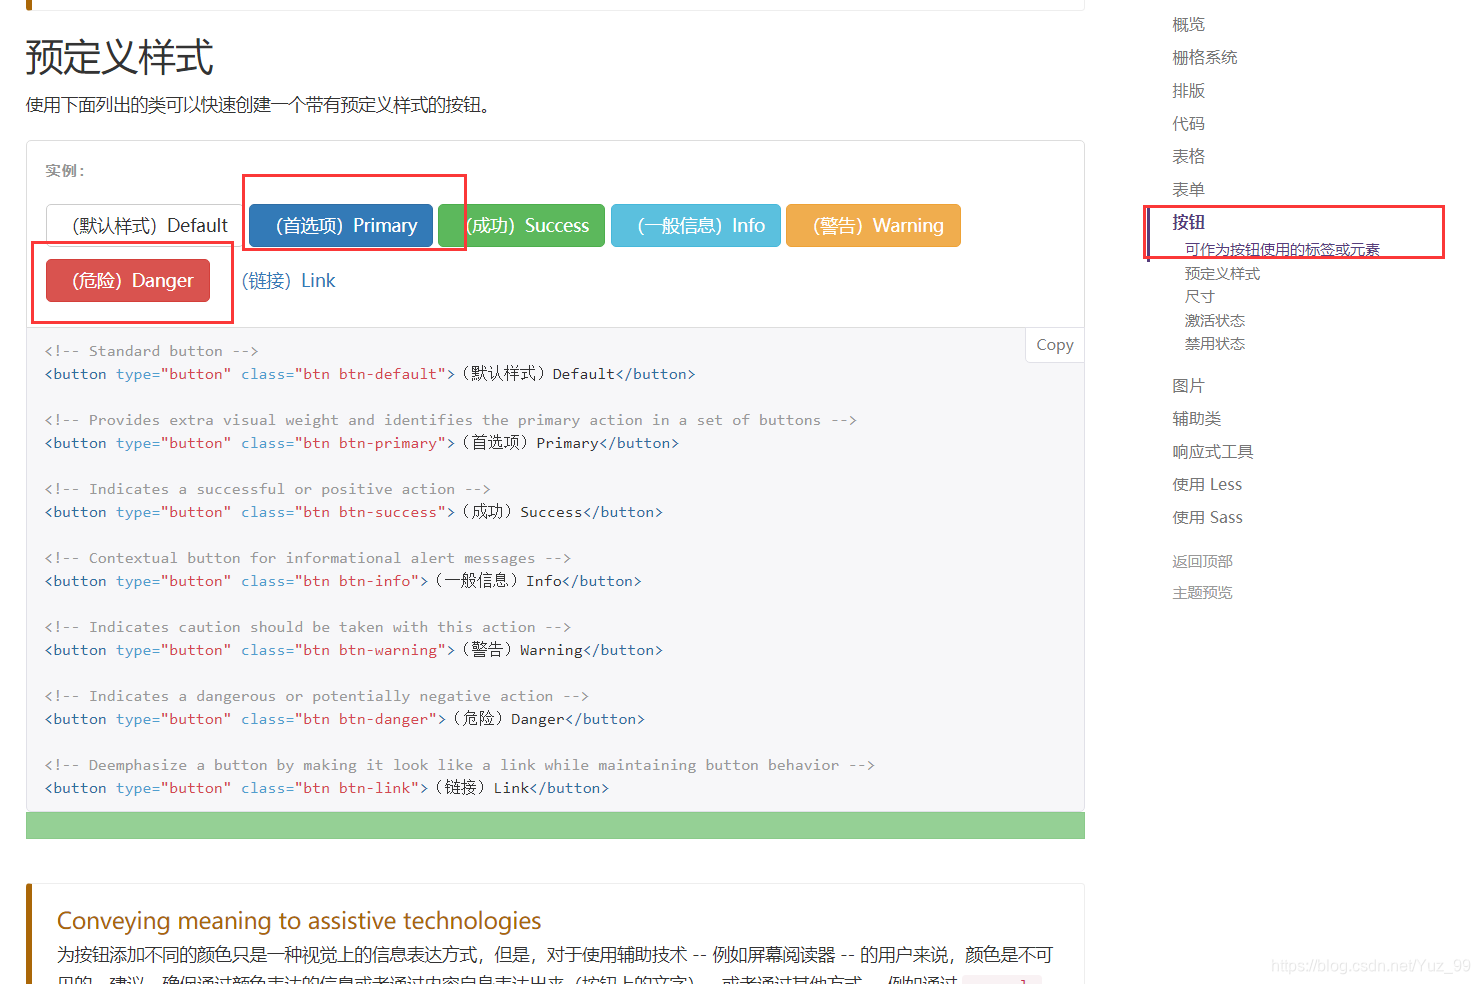This screenshot has width=1480, height=984.
Task: Click the green (成功) Success button
Action: [x=522, y=225]
